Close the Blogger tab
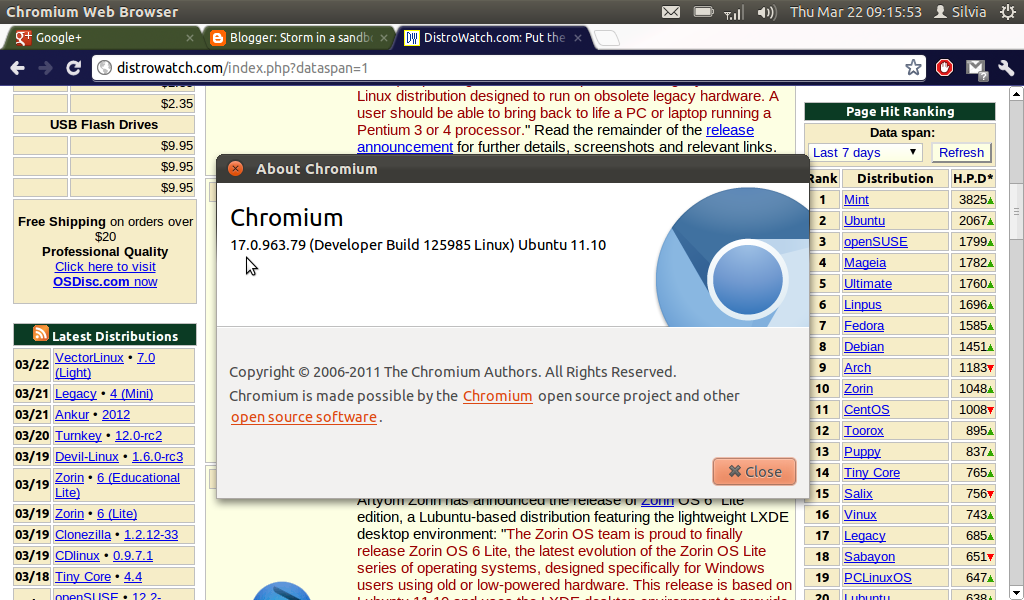Image resolution: width=1024 pixels, height=600 pixels. tap(384, 38)
